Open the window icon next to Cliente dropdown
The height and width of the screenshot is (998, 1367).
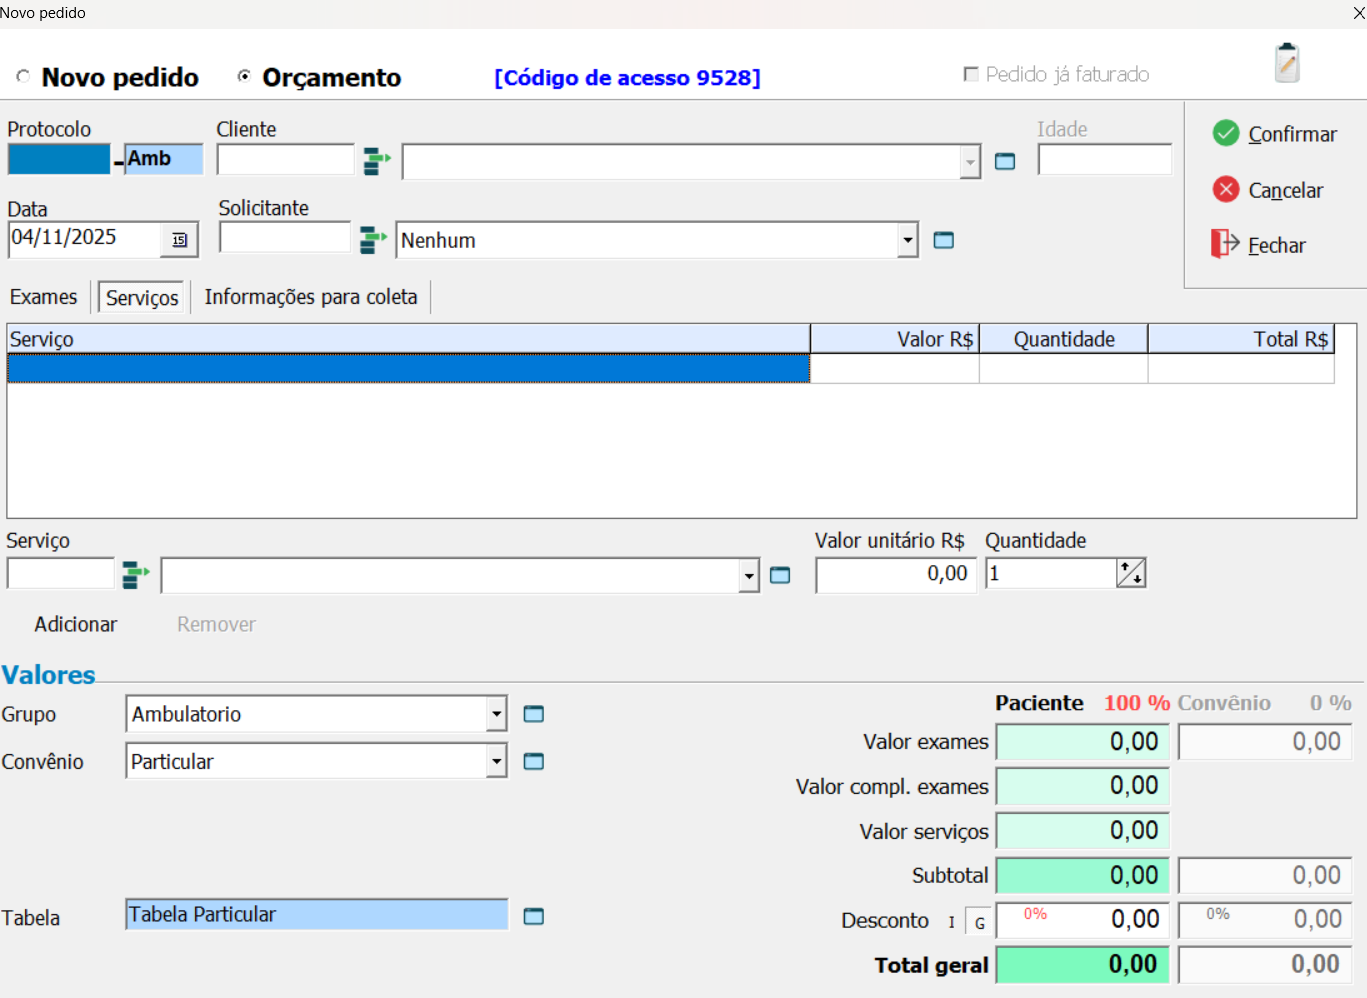[x=1005, y=162]
